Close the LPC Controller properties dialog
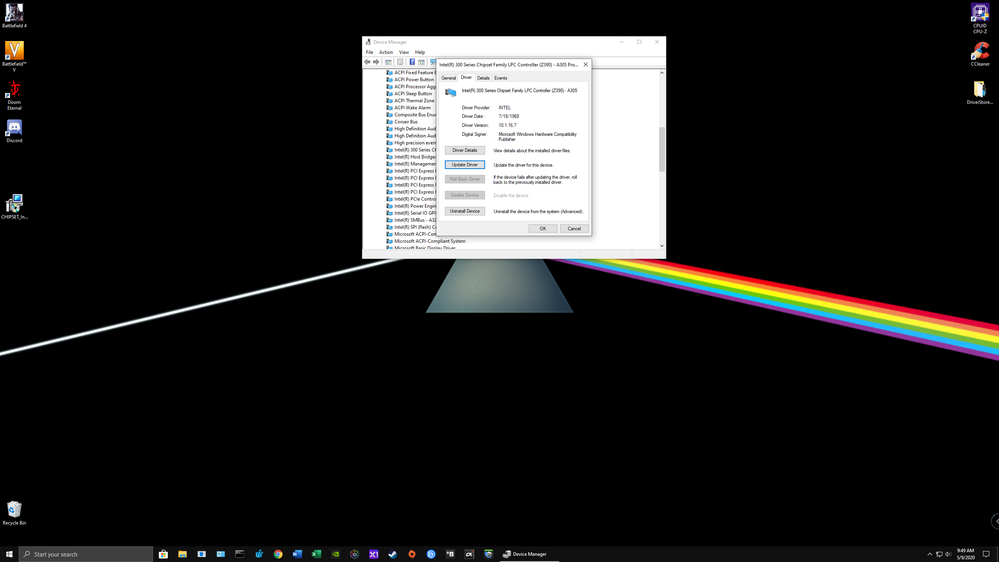Image resolution: width=999 pixels, height=562 pixels. (586, 64)
